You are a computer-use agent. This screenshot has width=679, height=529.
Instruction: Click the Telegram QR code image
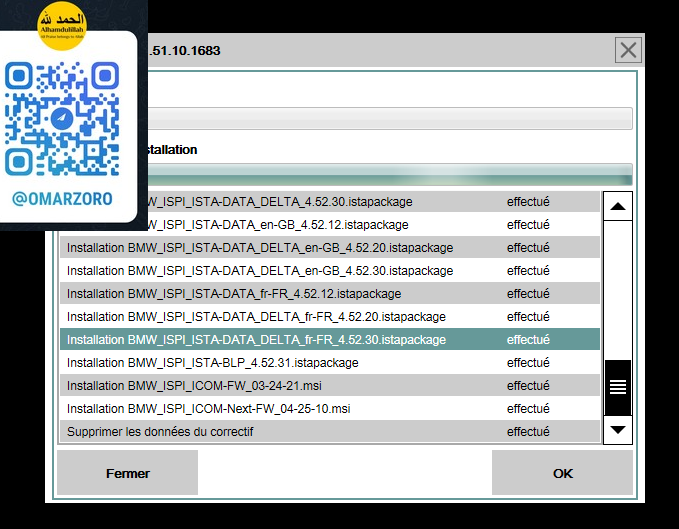pos(62,119)
